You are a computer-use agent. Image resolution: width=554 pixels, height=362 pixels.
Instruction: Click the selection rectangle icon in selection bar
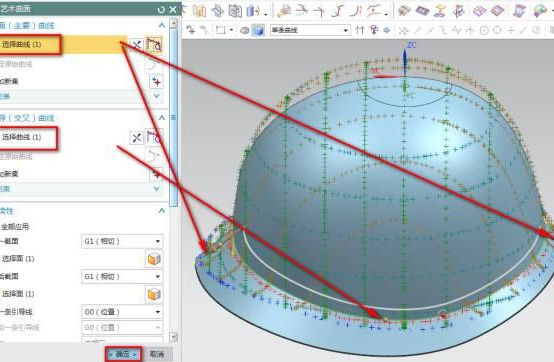221,30
